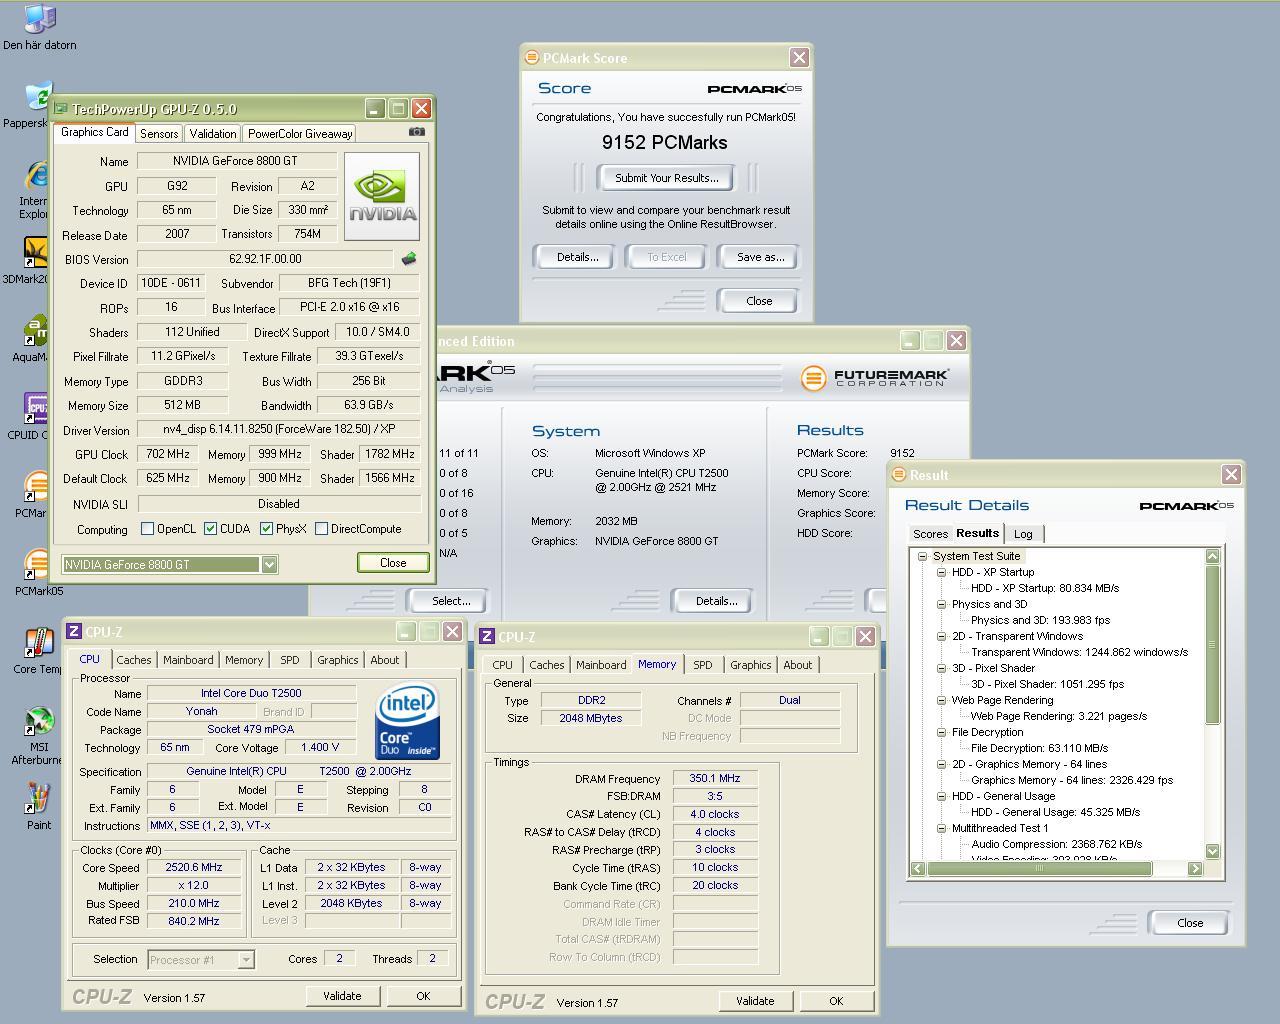The image size is (1280, 1024).
Task: Collapse the 2D - Transparent Windows node
Action: [x=942, y=636]
